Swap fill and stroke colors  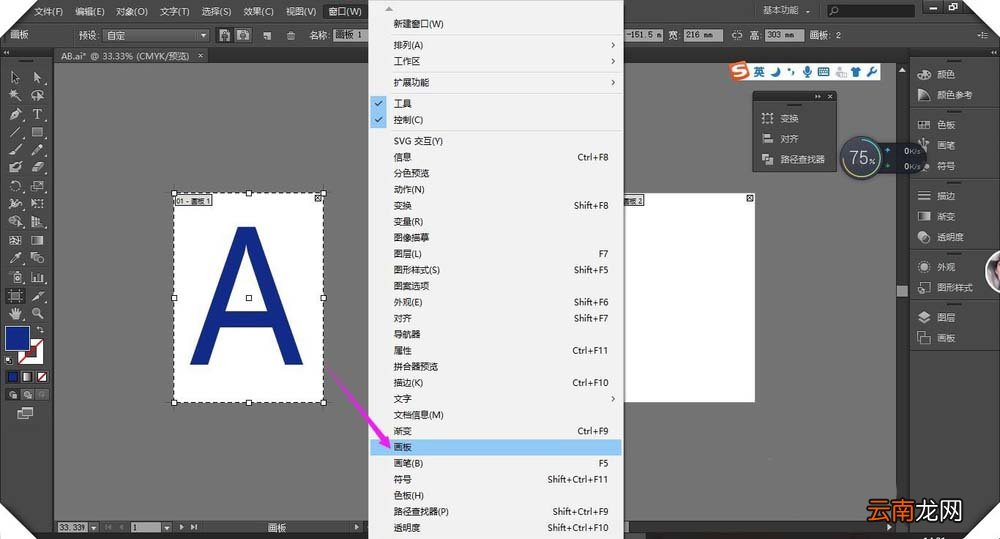[x=40, y=330]
